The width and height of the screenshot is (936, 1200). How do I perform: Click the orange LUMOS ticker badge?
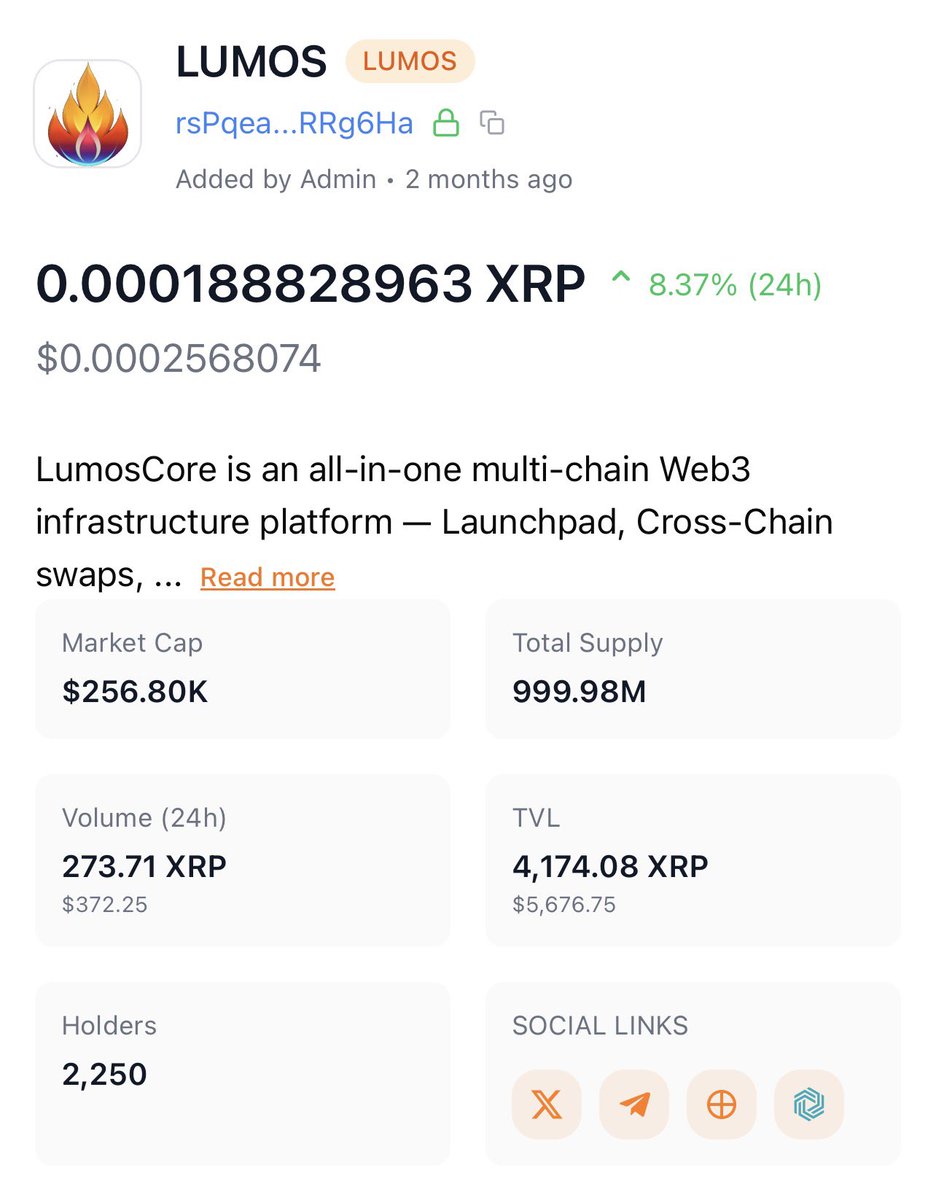tap(410, 62)
